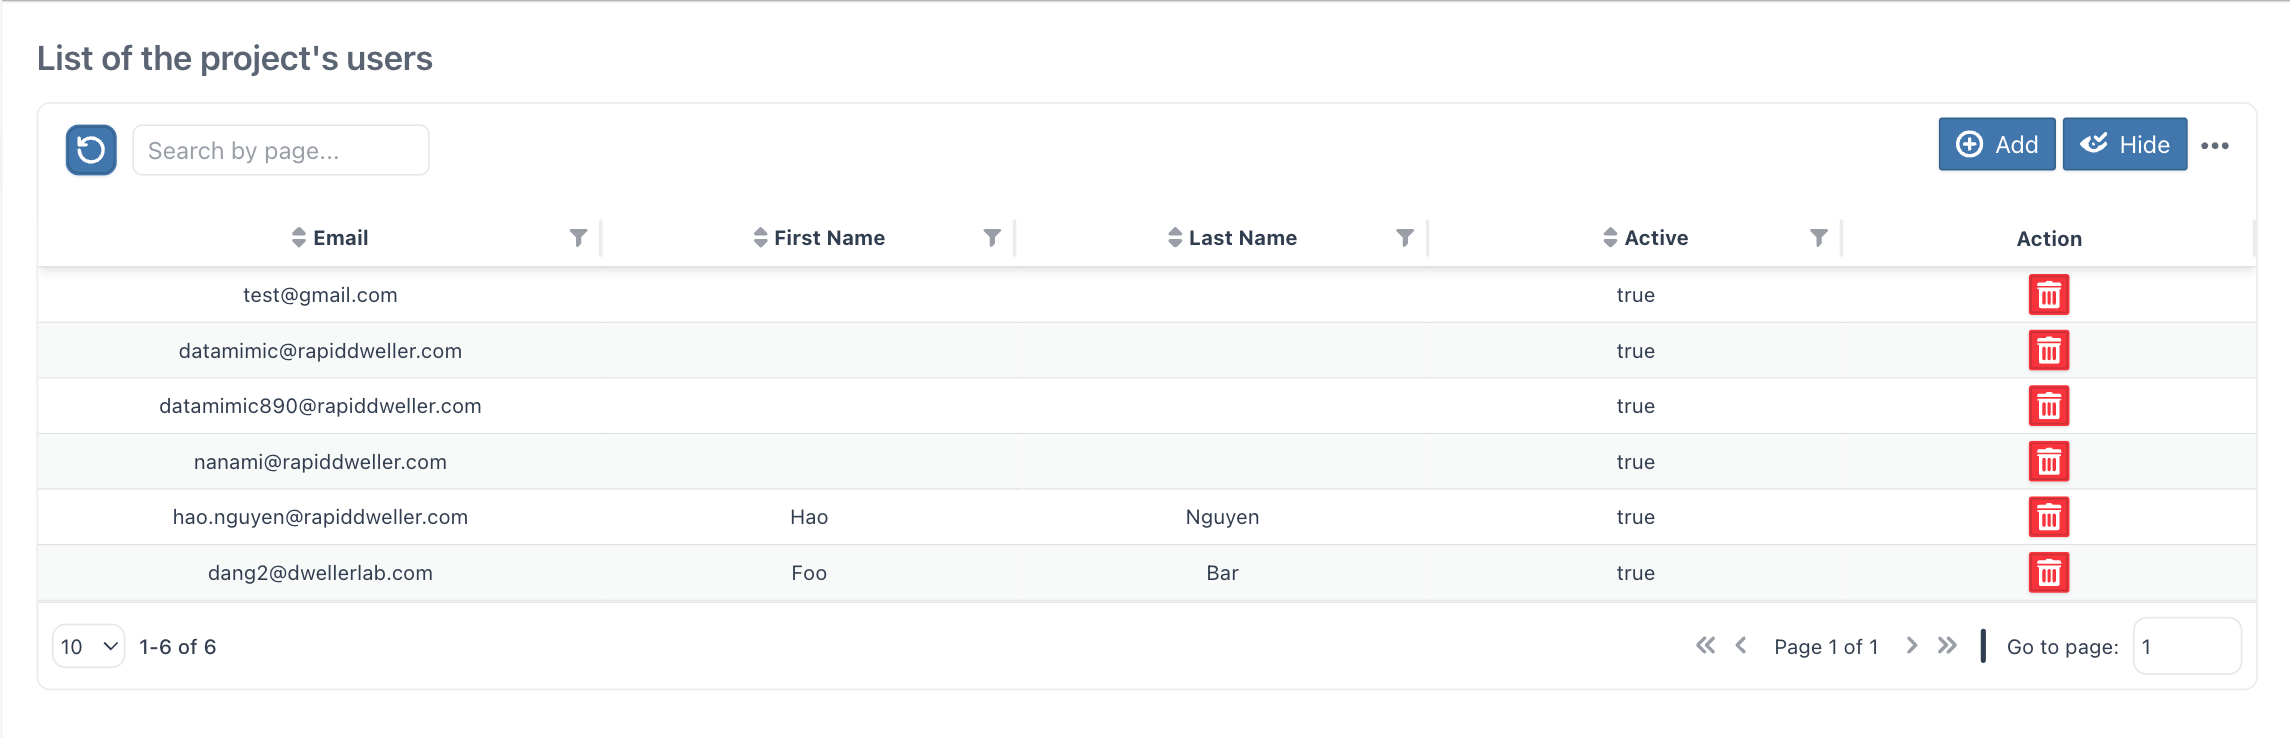Add a new project user
Screen dimensions: 2290x738
click(x=1997, y=145)
